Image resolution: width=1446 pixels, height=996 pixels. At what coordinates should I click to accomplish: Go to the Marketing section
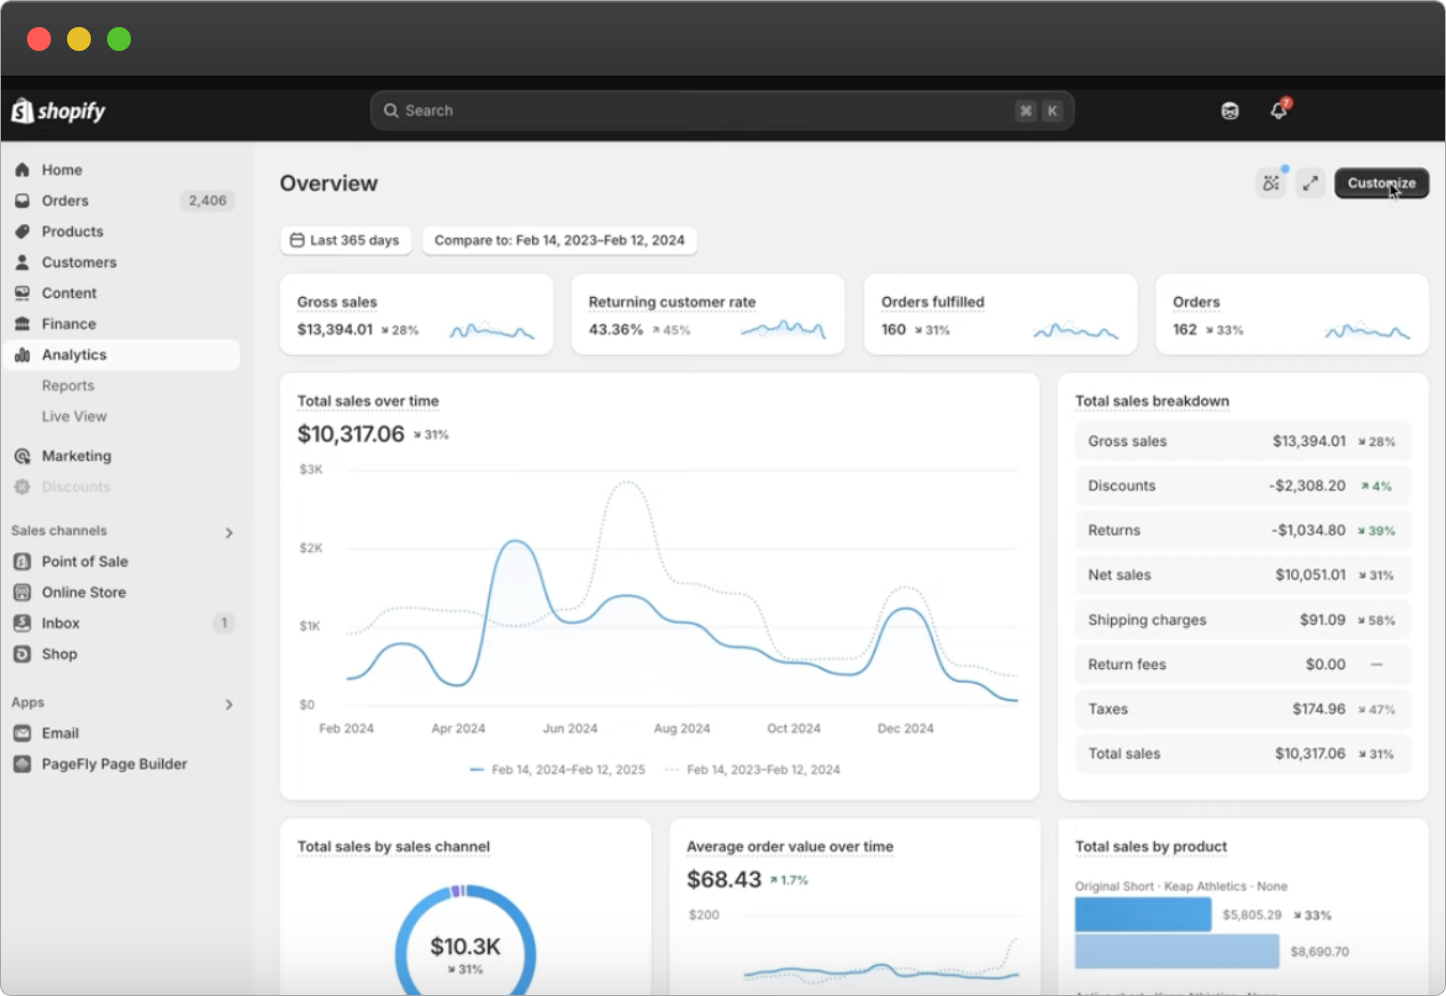pyautogui.click(x=76, y=455)
